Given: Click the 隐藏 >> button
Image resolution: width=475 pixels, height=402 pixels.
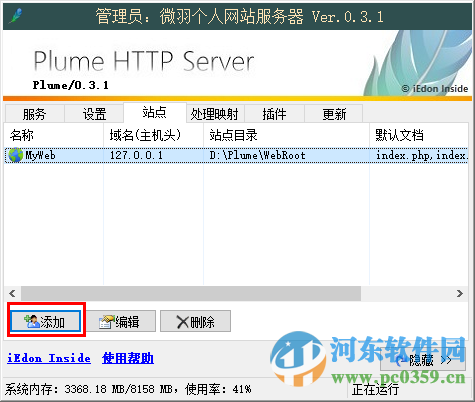Looking at the screenshot, I should tap(423, 360).
